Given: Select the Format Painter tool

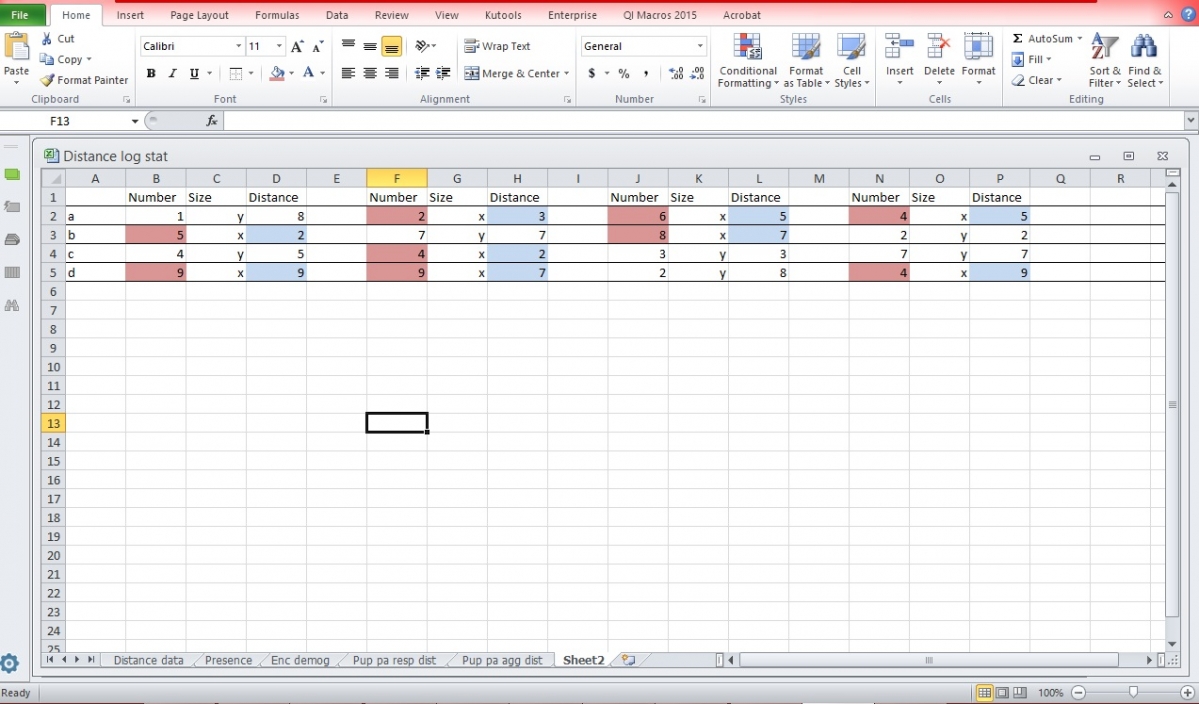Looking at the screenshot, I should [84, 80].
